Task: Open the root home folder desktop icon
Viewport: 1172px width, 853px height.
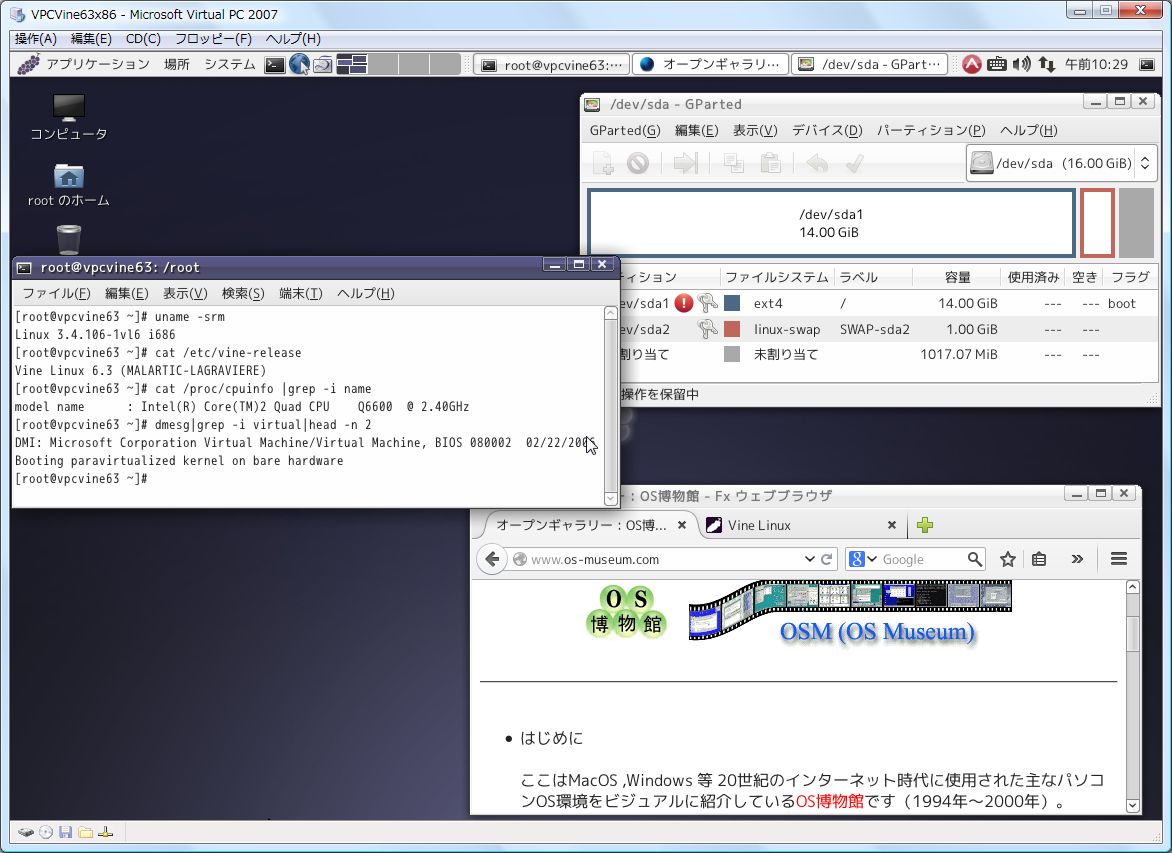Action: pyautogui.click(x=69, y=184)
